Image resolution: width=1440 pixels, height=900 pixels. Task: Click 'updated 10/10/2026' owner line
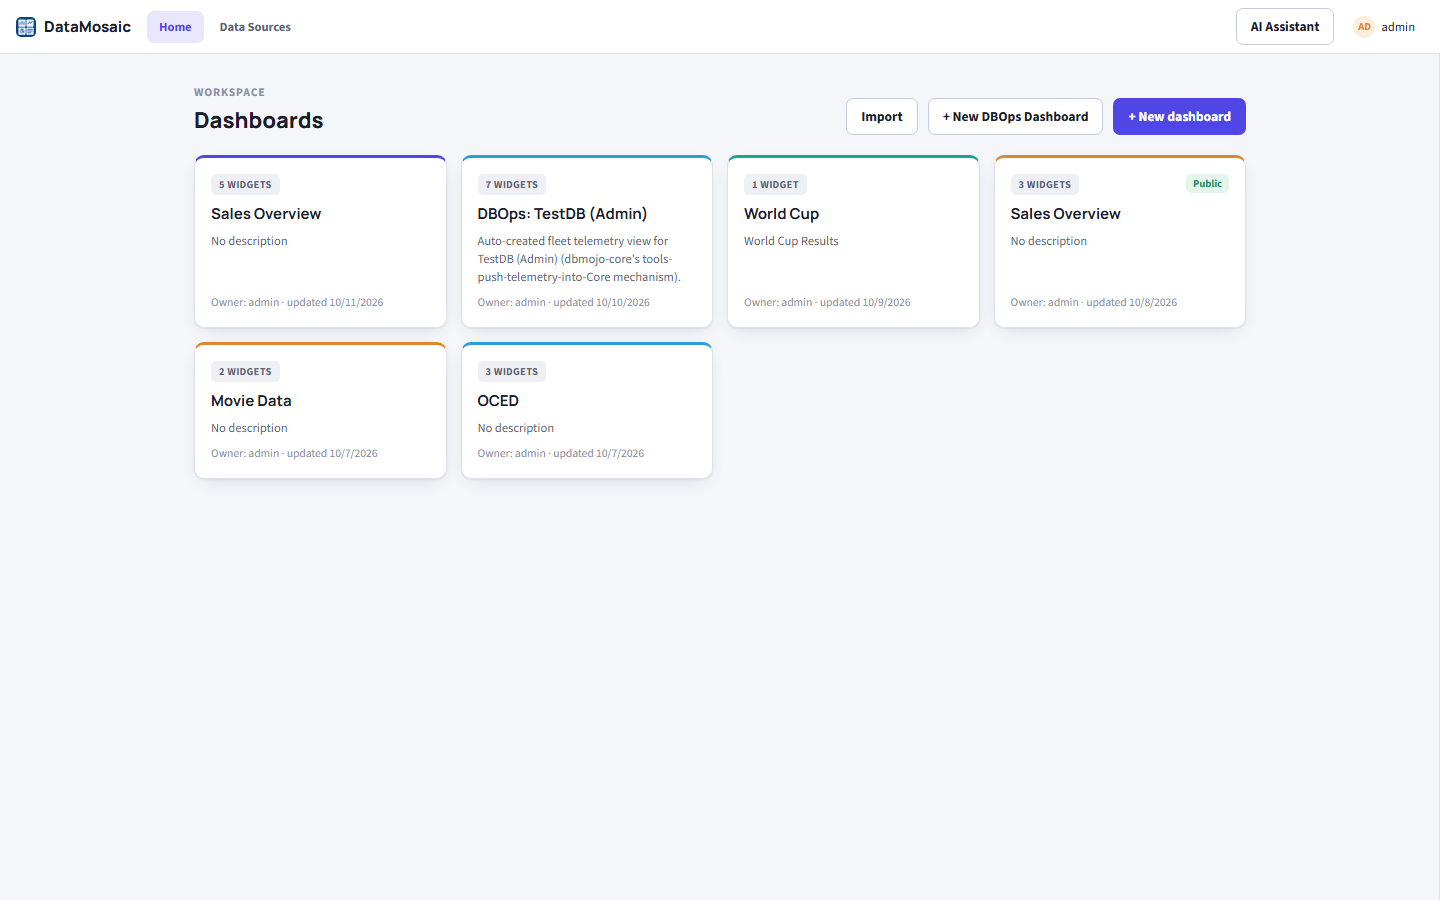point(564,302)
